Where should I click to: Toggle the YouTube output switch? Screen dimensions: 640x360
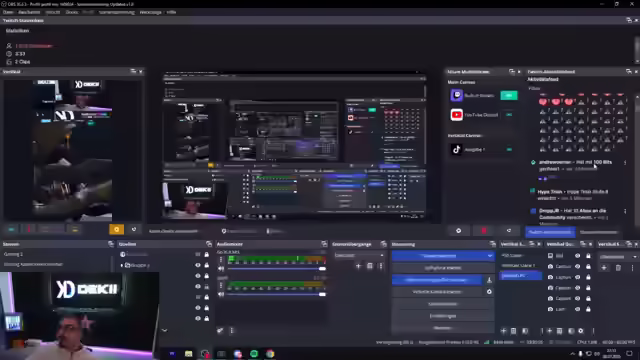(x=509, y=115)
